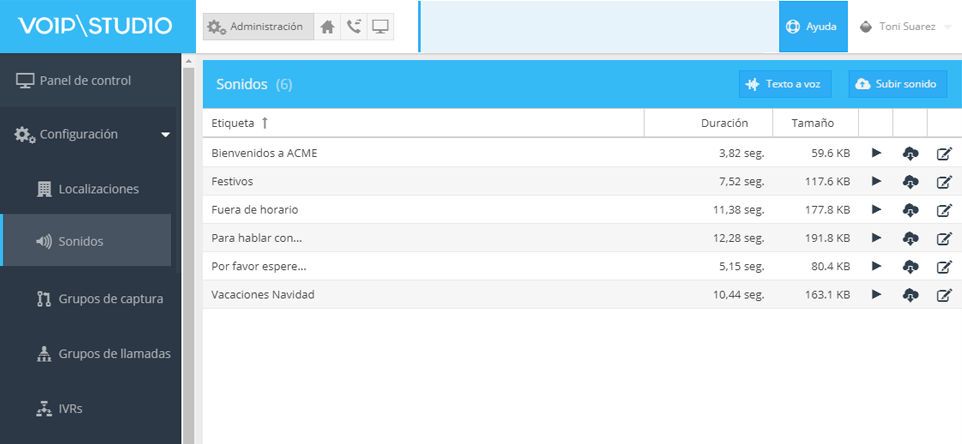Edit the Fuera de horario sound

[943, 210]
